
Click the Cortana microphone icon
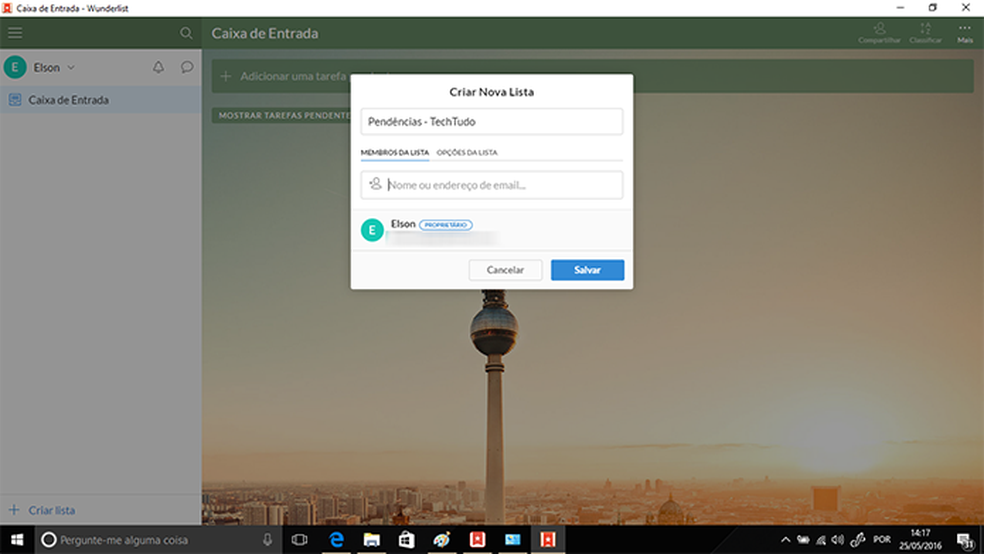point(267,540)
